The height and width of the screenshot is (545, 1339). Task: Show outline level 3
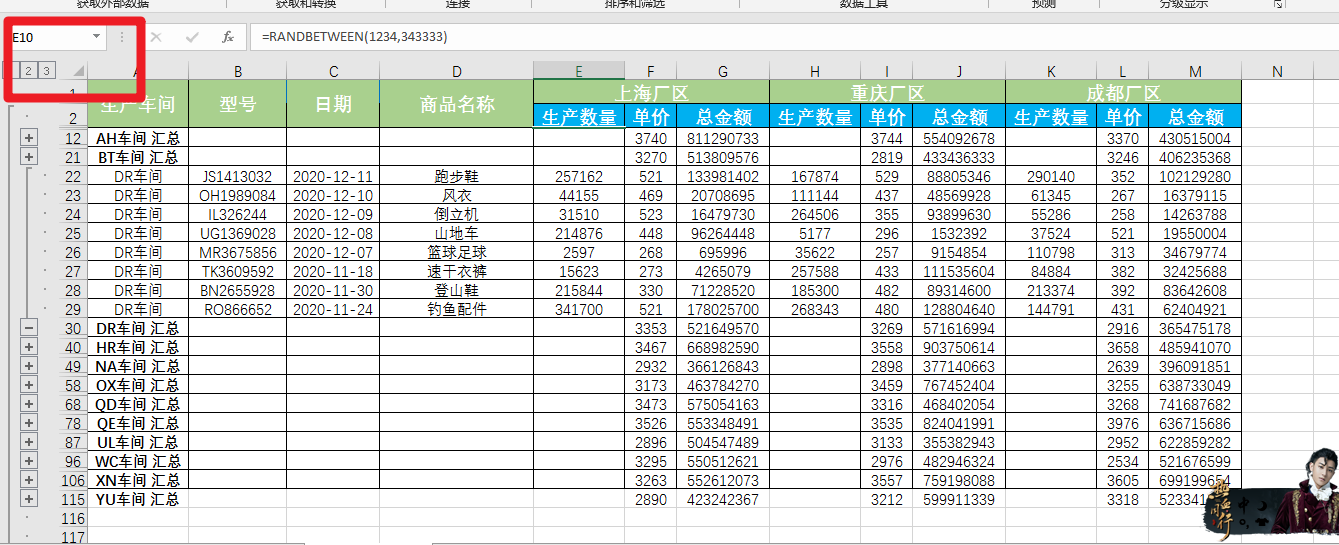pos(46,70)
